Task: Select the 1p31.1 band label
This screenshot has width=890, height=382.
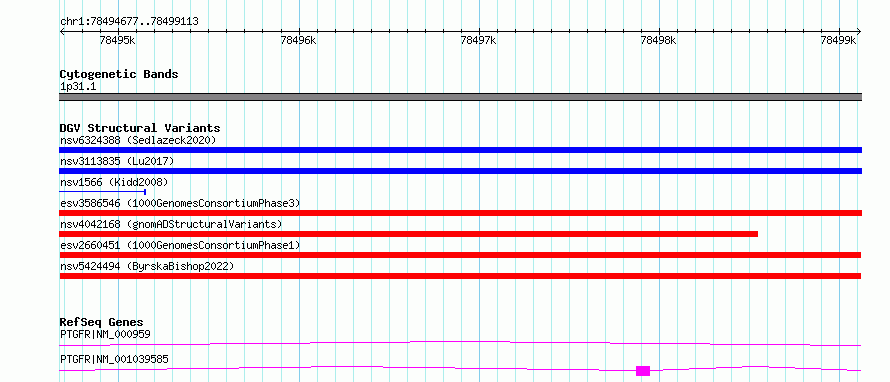Action: tap(77, 87)
